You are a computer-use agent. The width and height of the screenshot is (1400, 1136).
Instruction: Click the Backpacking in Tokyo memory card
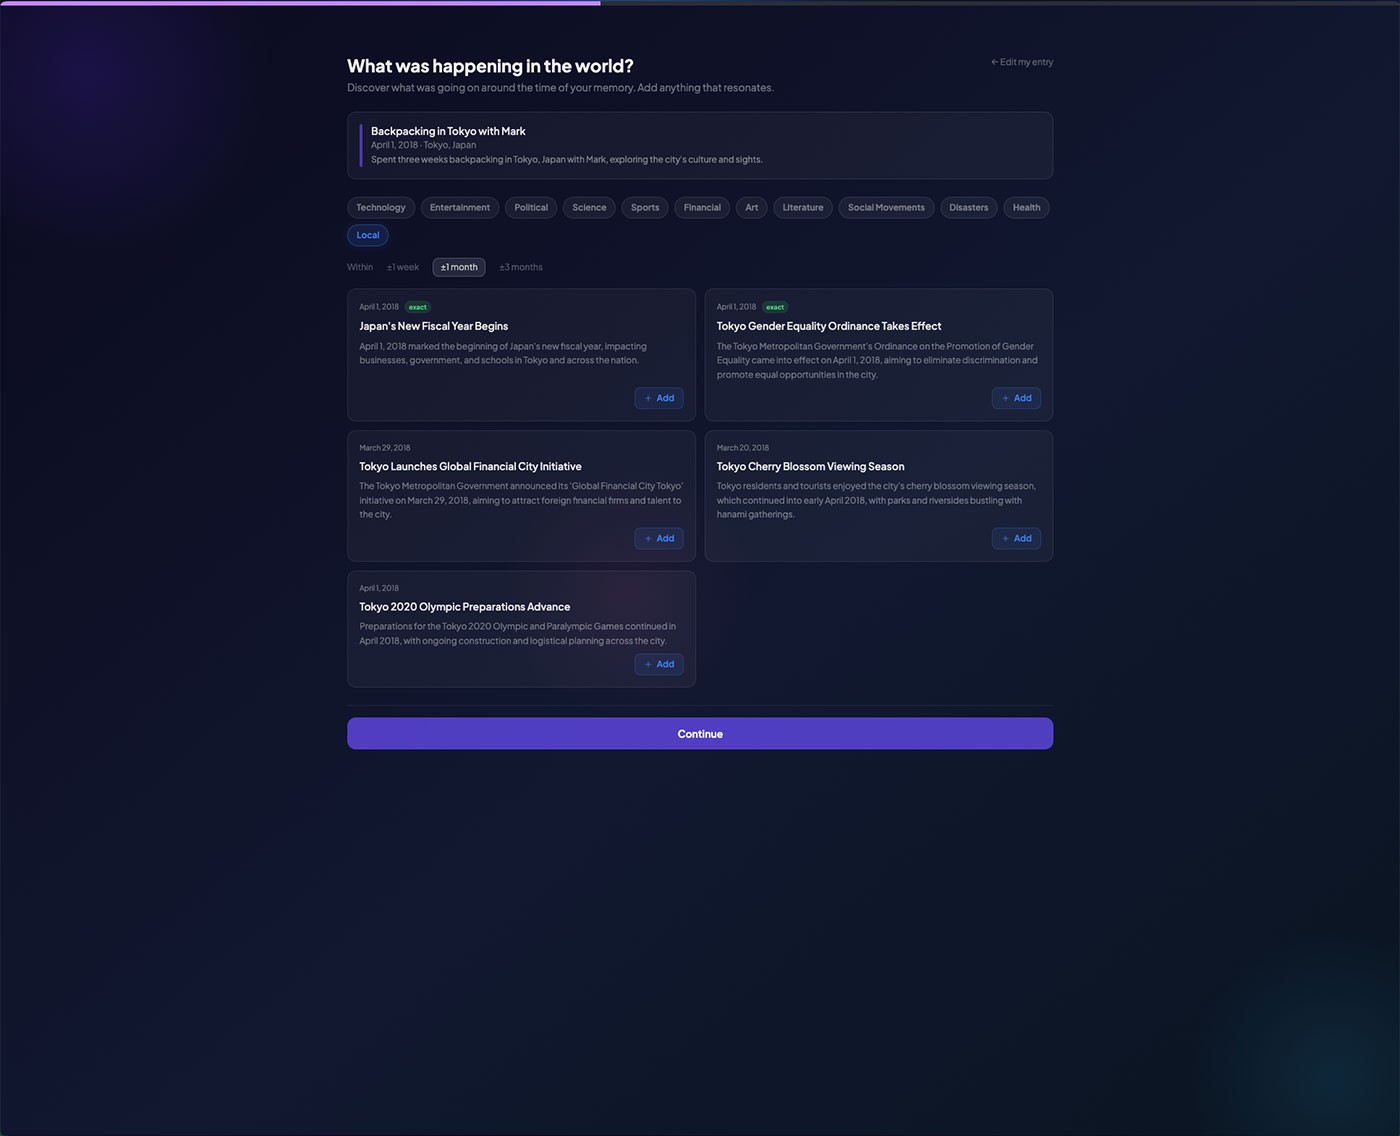pos(700,145)
